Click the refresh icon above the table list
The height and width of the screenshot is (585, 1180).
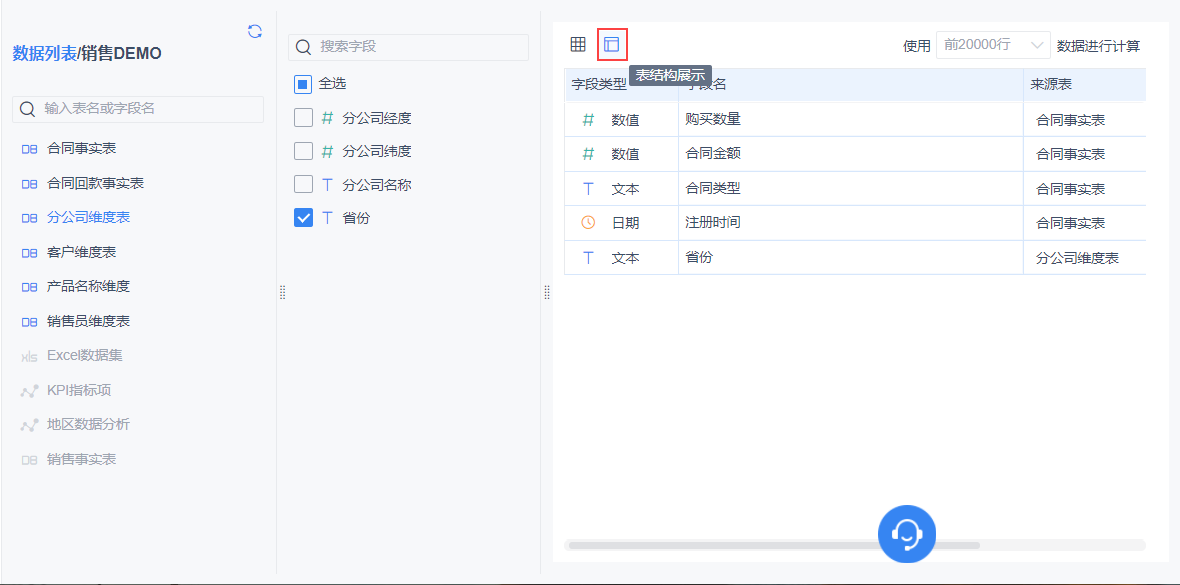pos(255,31)
